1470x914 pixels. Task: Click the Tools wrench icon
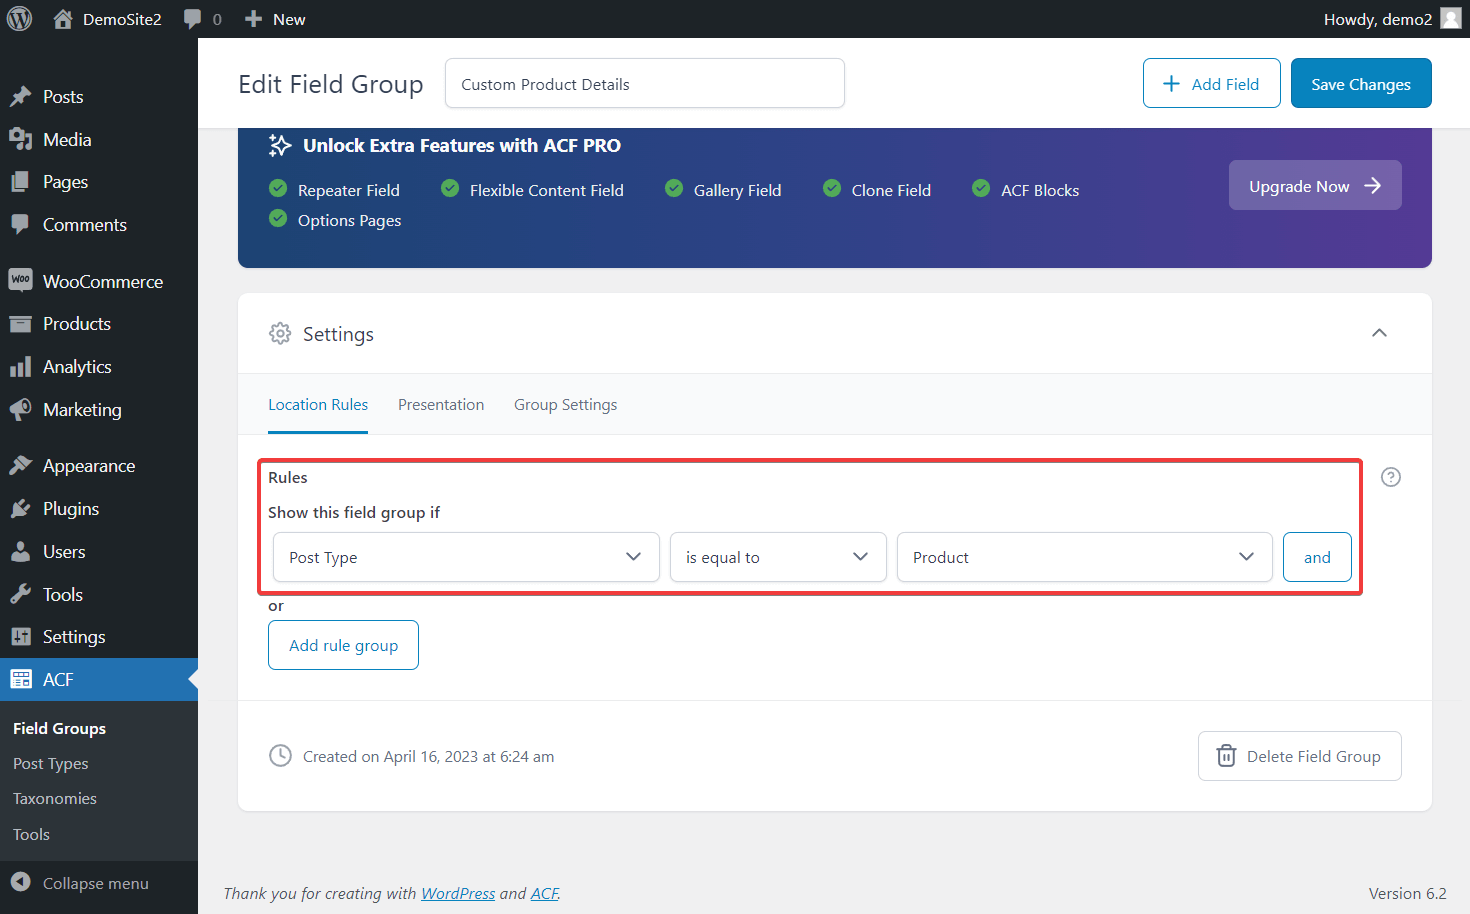[x=21, y=595]
